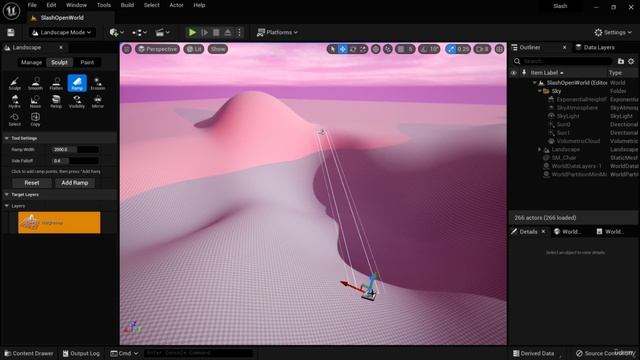Click the Unreal Engine logo
Image resolution: width=640 pixels, height=360 pixels.
pos(11,11)
